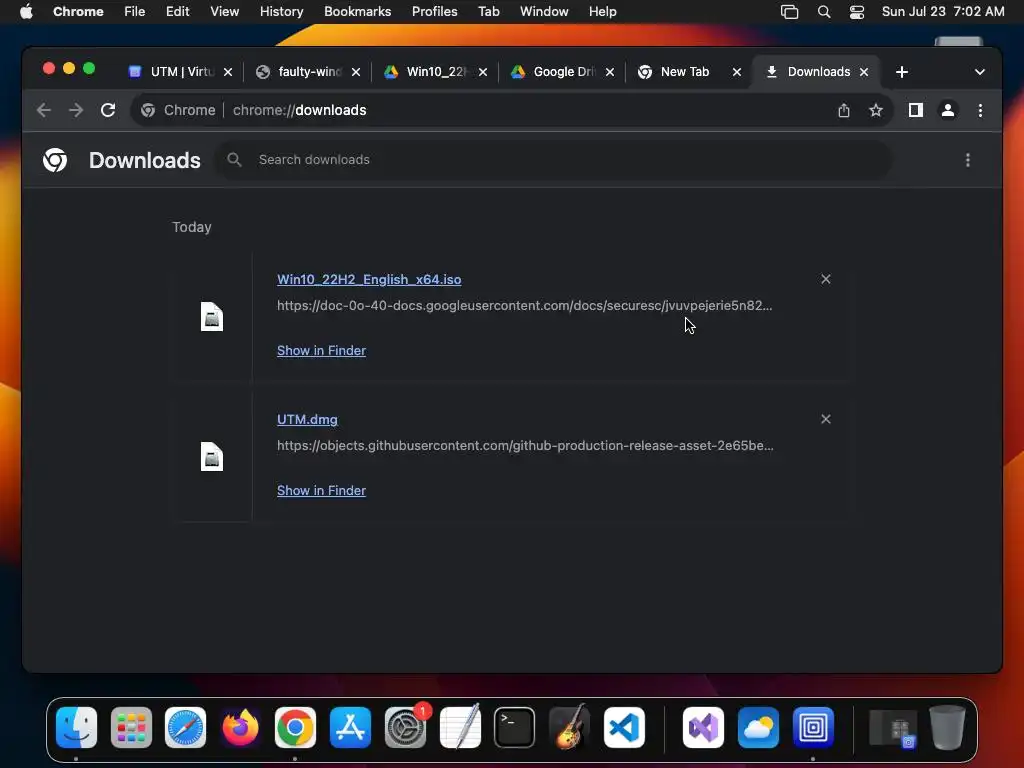Viewport: 1024px width, 768px height.
Task: Open App Store from the Dock
Action: click(350, 727)
